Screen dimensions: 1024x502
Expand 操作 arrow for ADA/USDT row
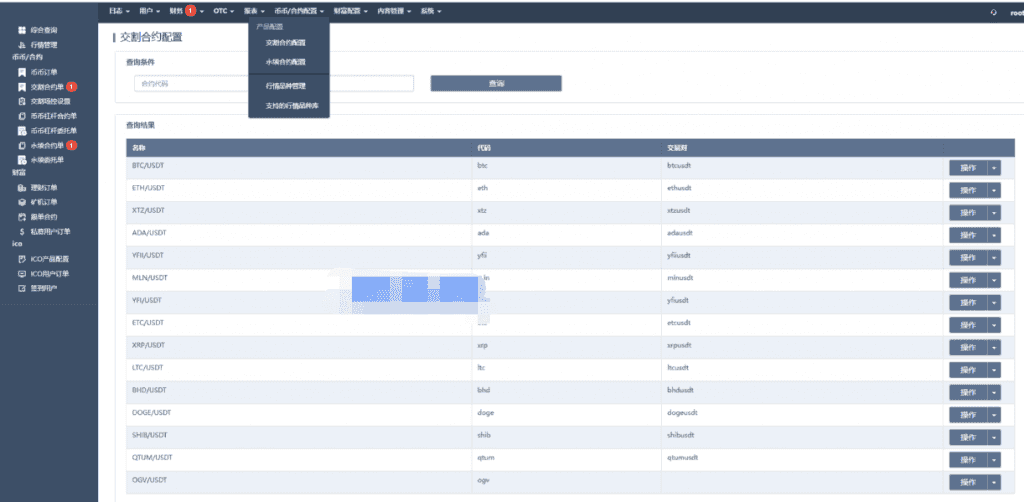994,235
